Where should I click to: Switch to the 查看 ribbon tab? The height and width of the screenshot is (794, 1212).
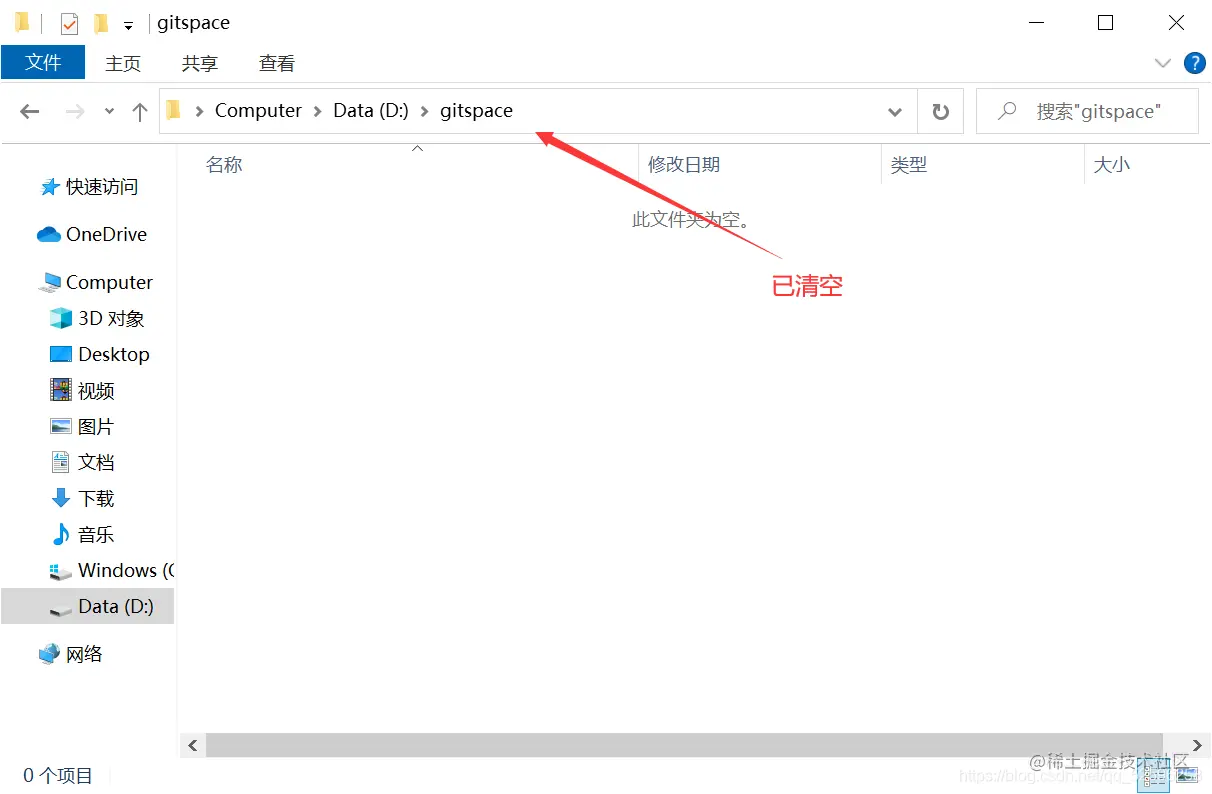pyautogui.click(x=277, y=63)
